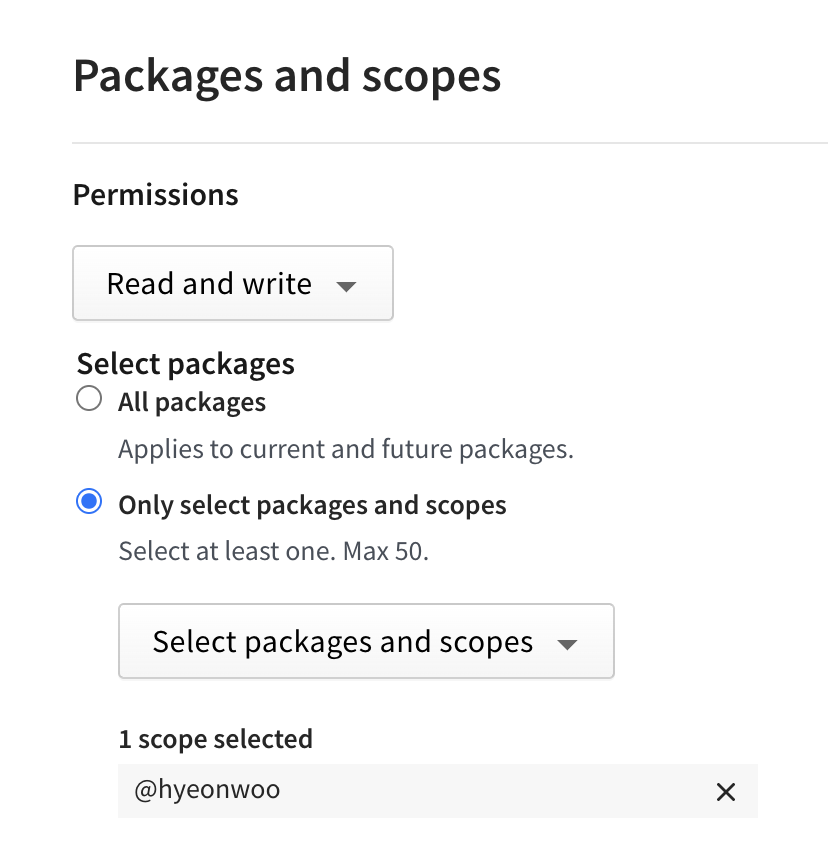
Task: Open the Read and write permissions dropdown
Action: (232, 284)
